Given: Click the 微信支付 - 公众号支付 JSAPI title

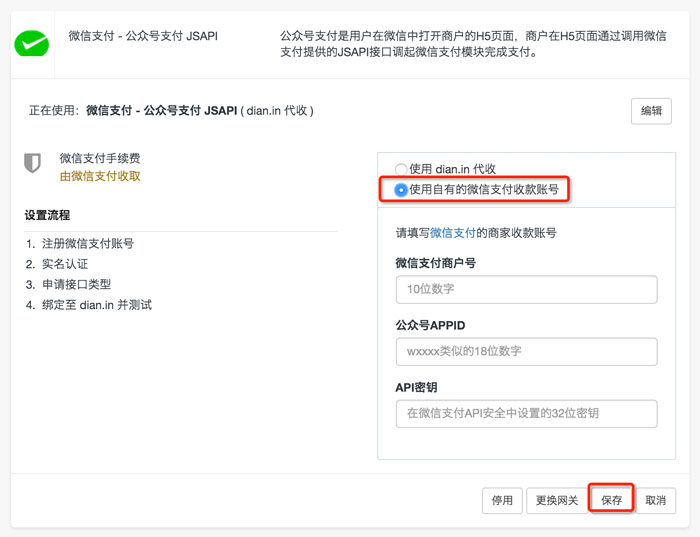Looking at the screenshot, I should pyautogui.click(x=143, y=36).
